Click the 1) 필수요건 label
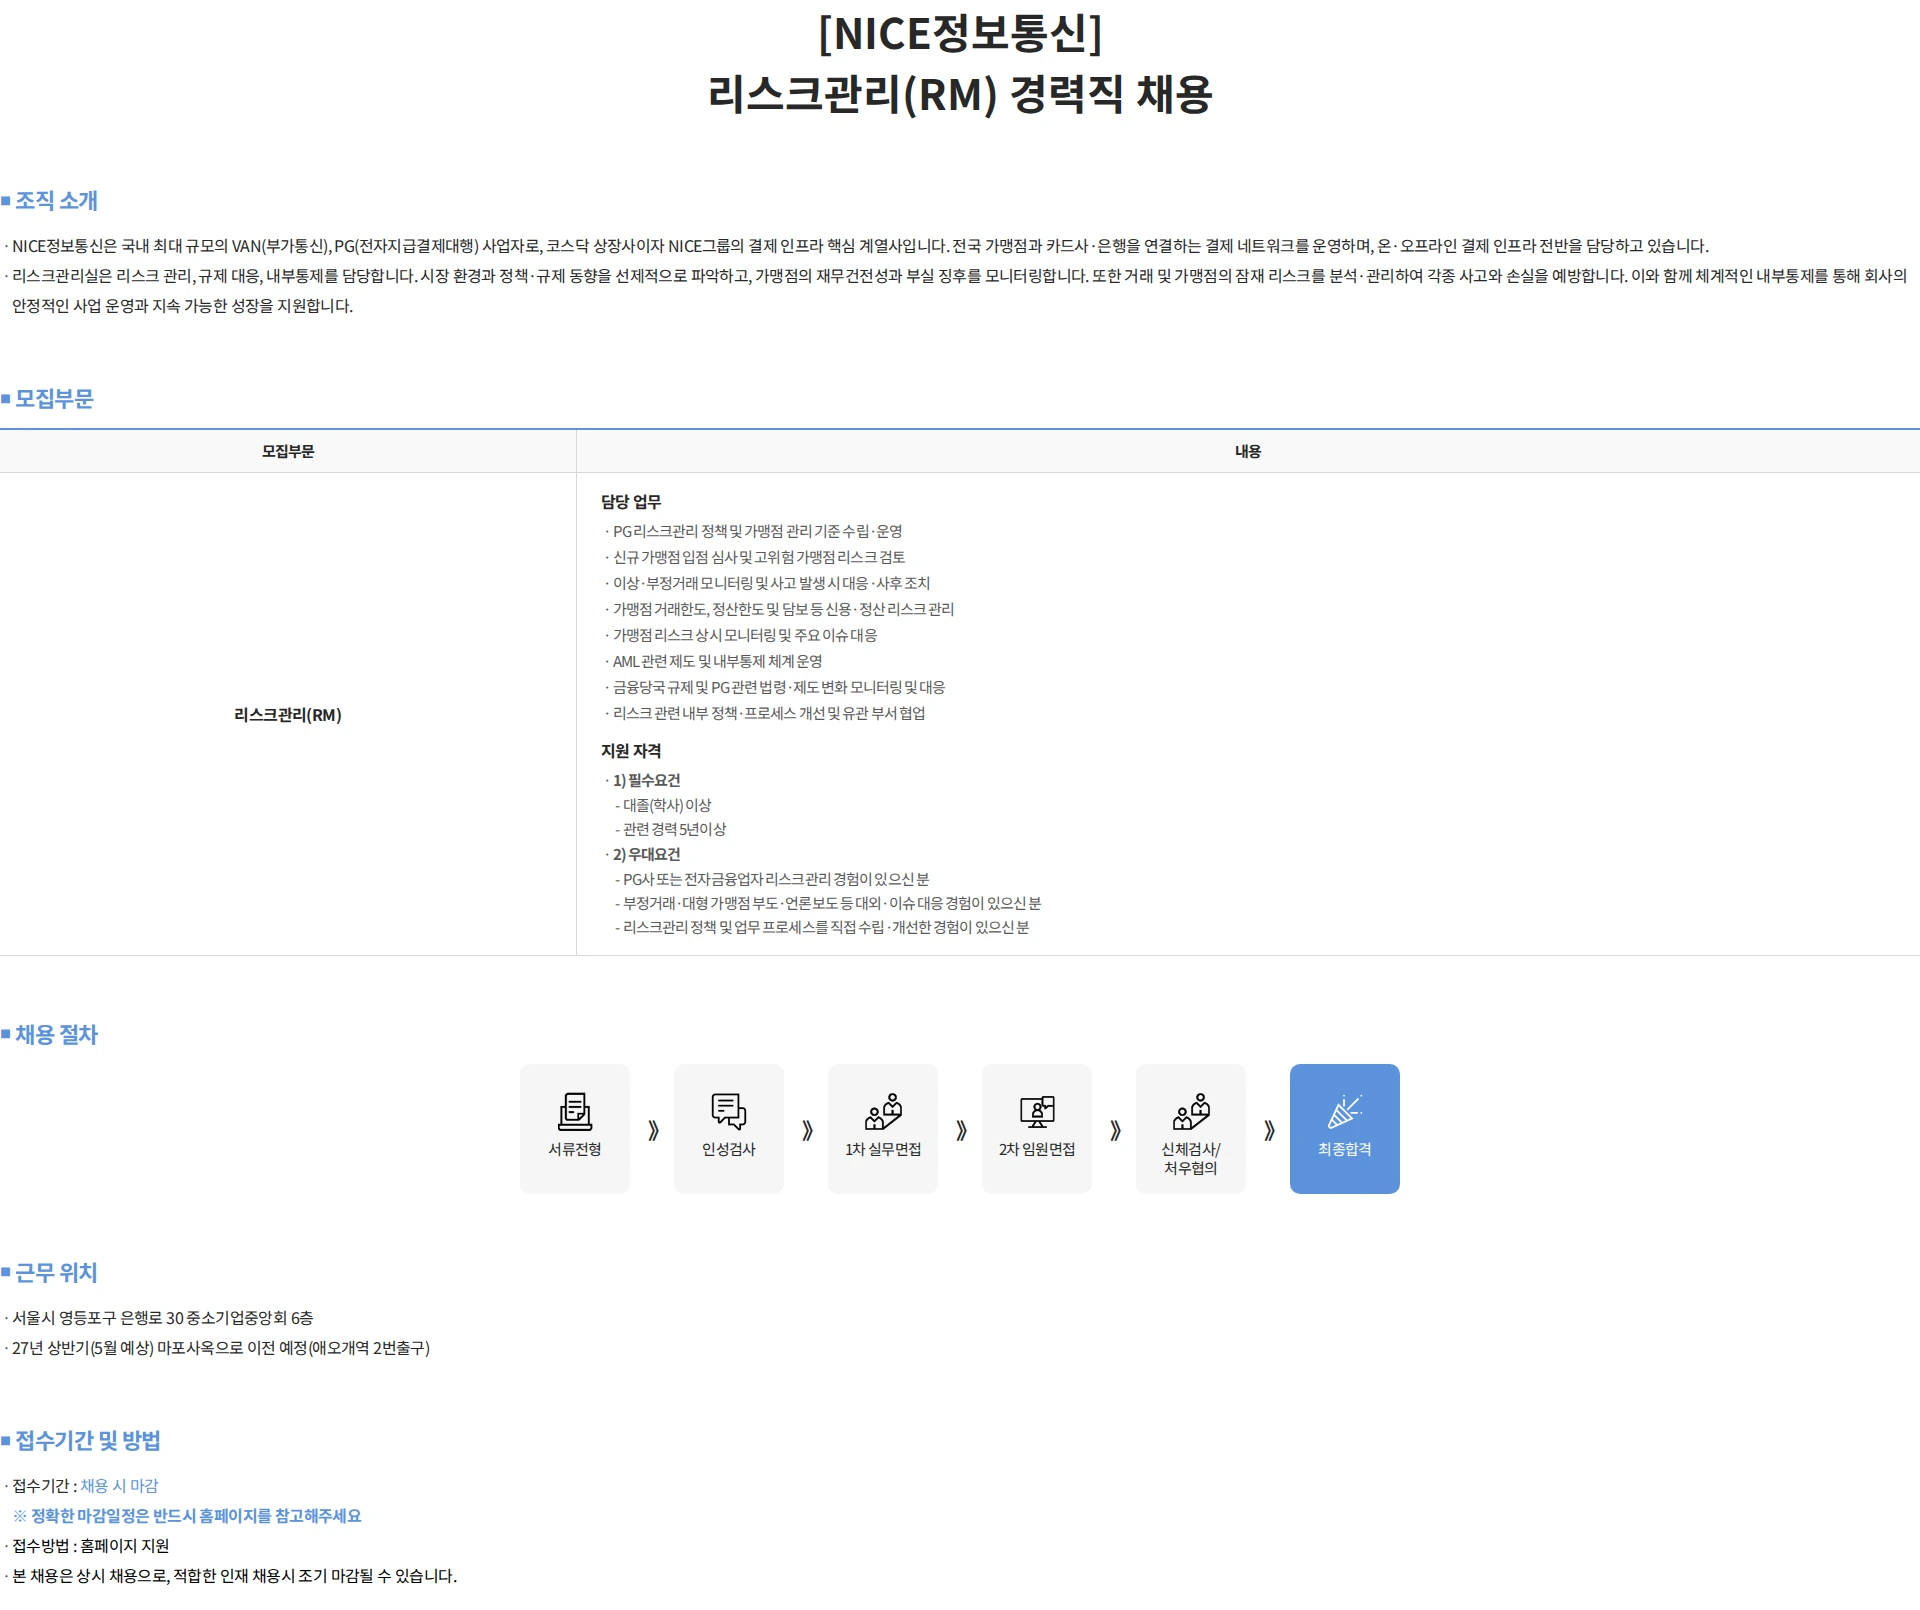This screenshot has height=1610, width=1920. pyautogui.click(x=646, y=780)
